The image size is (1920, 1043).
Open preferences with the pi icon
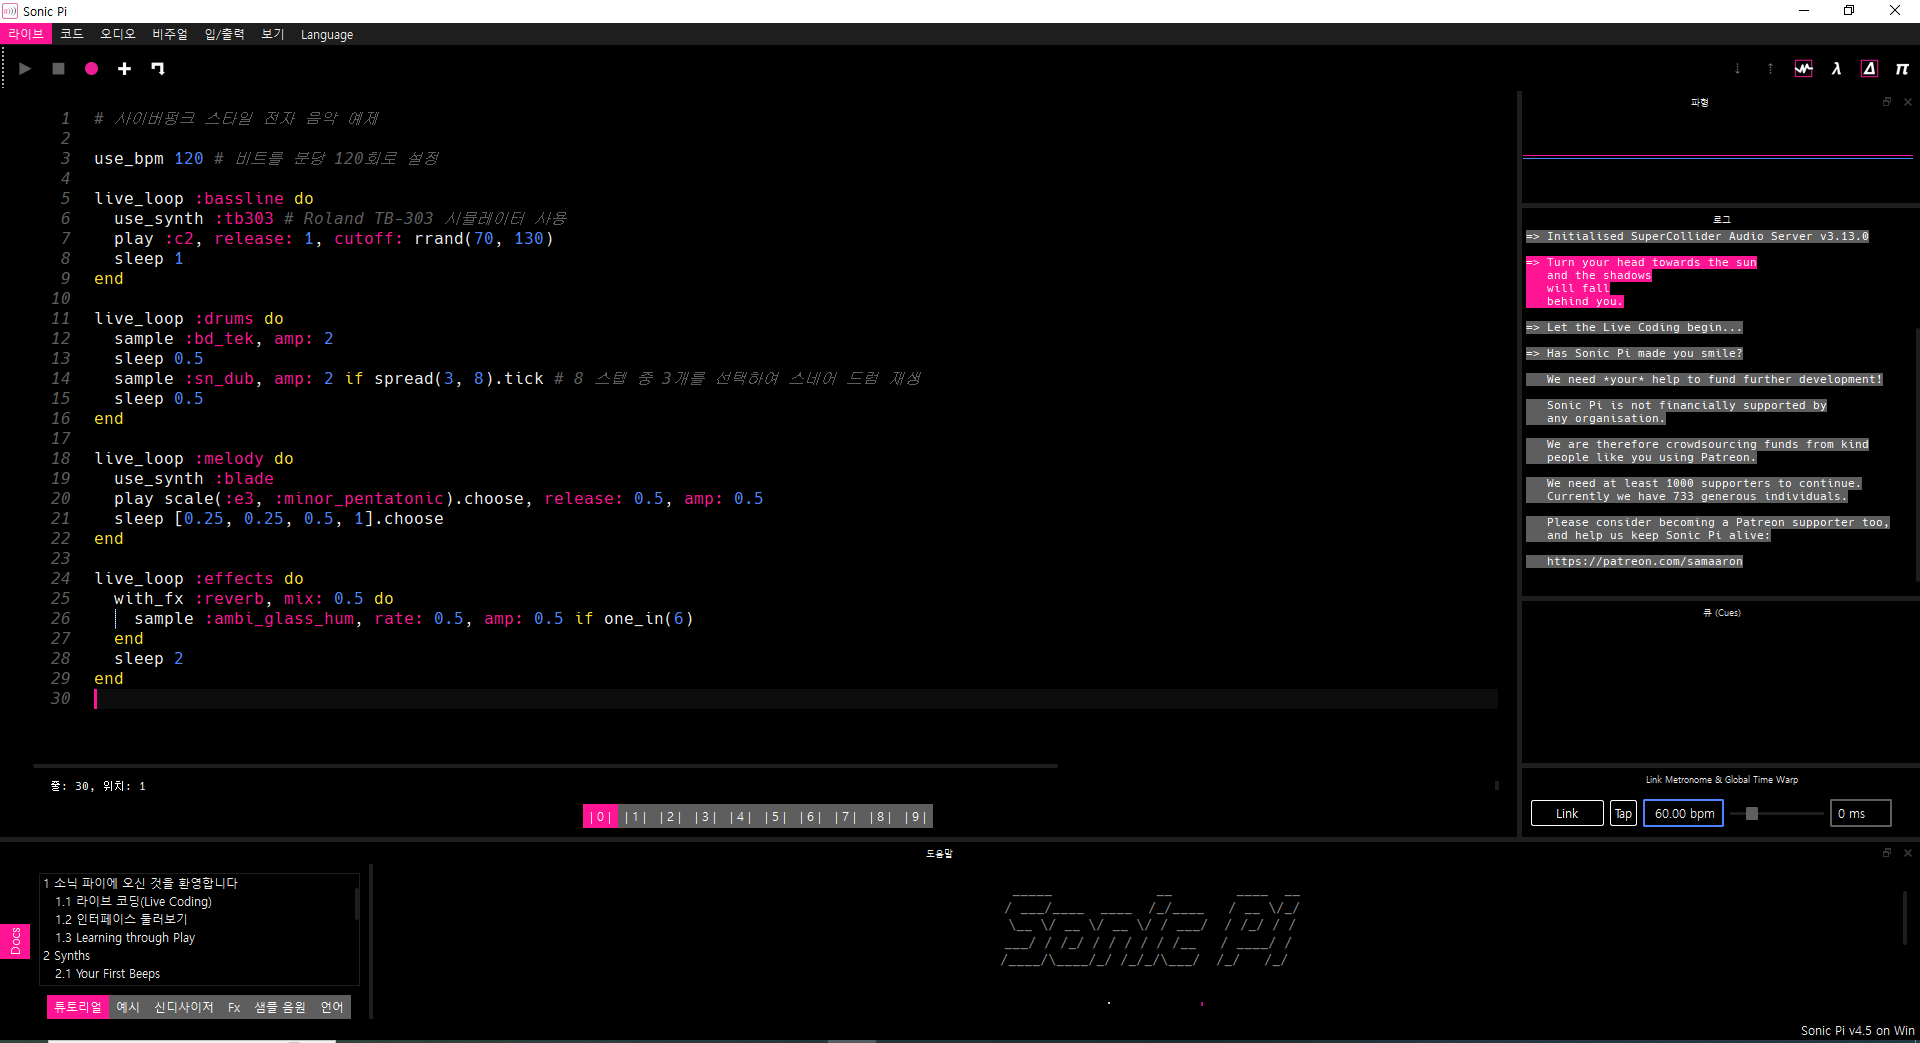[1902, 69]
